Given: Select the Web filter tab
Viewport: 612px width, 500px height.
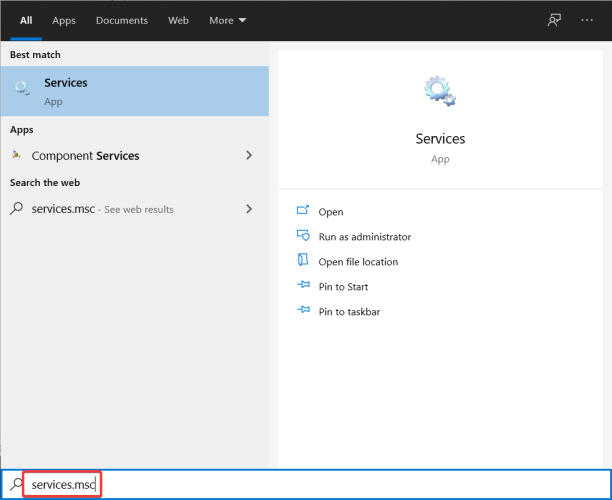Looking at the screenshot, I should pos(178,20).
